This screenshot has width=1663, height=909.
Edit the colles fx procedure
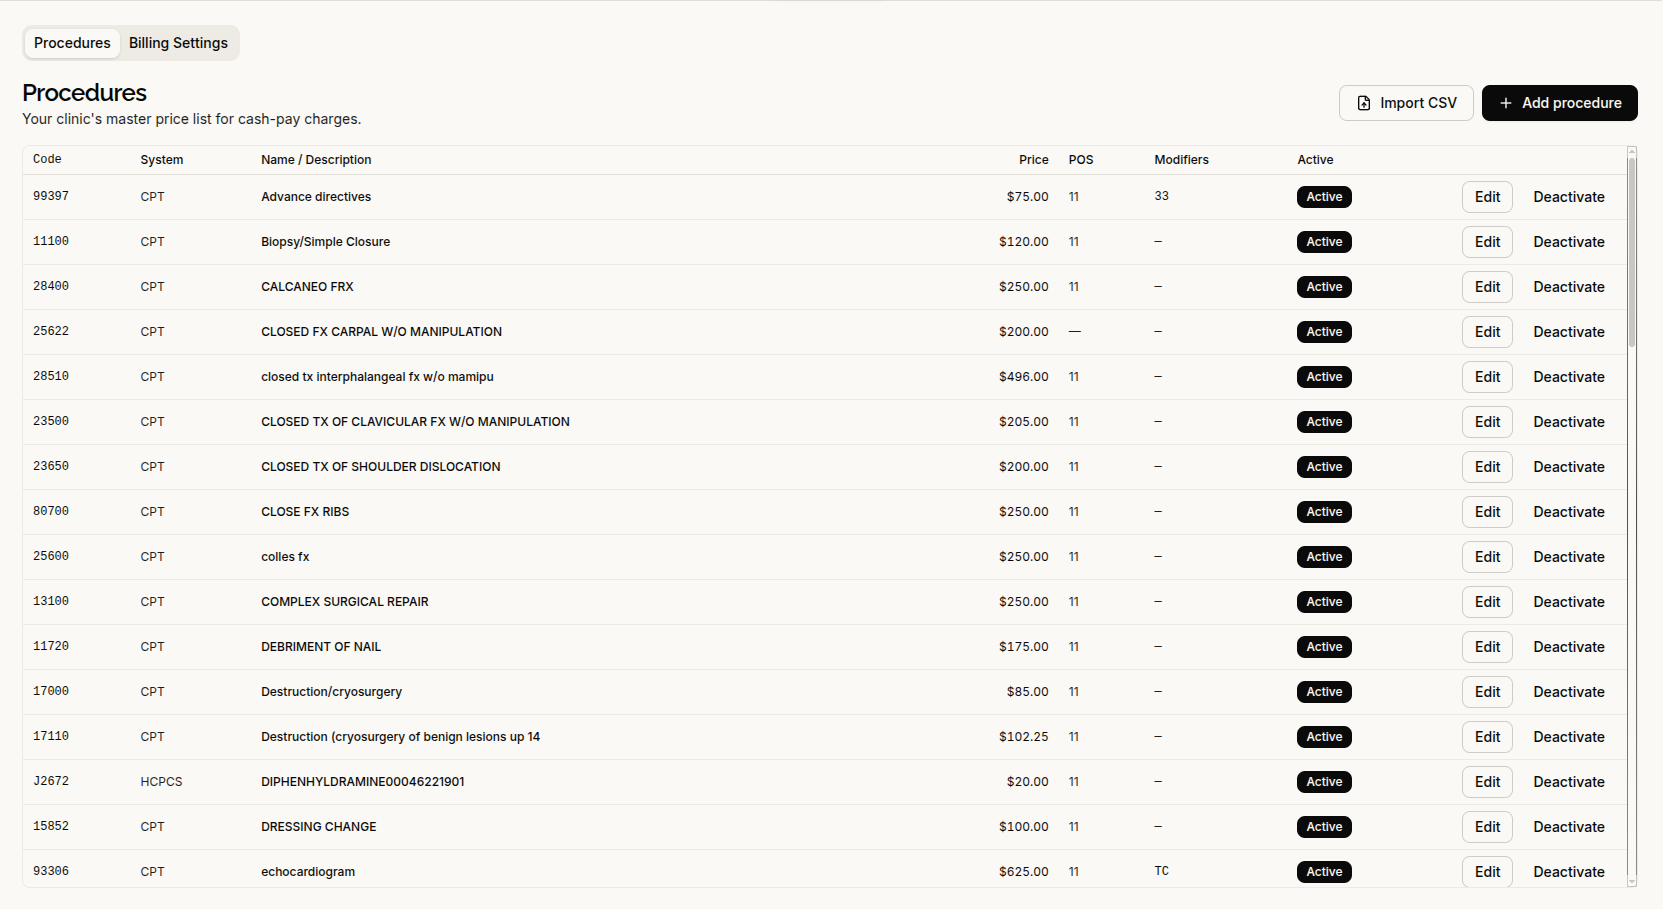pyautogui.click(x=1487, y=557)
